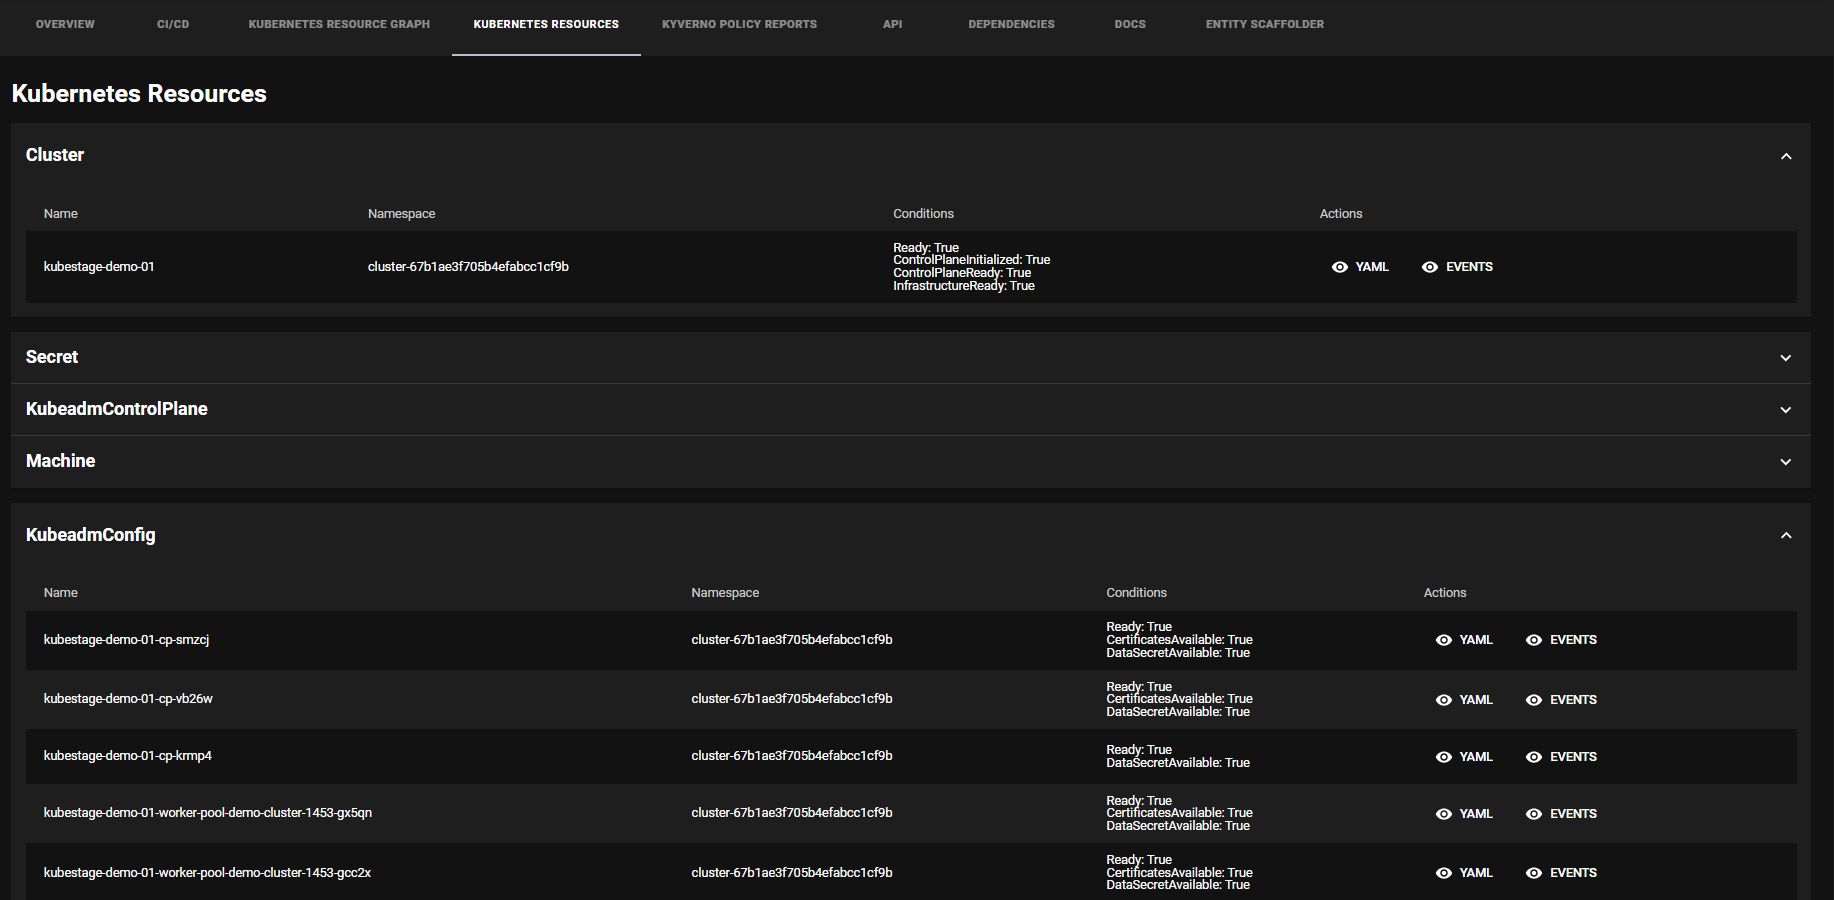View EVENTS for kubestage-demo-01-cp-krmp4
Image resolution: width=1834 pixels, height=900 pixels.
click(x=1562, y=757)
